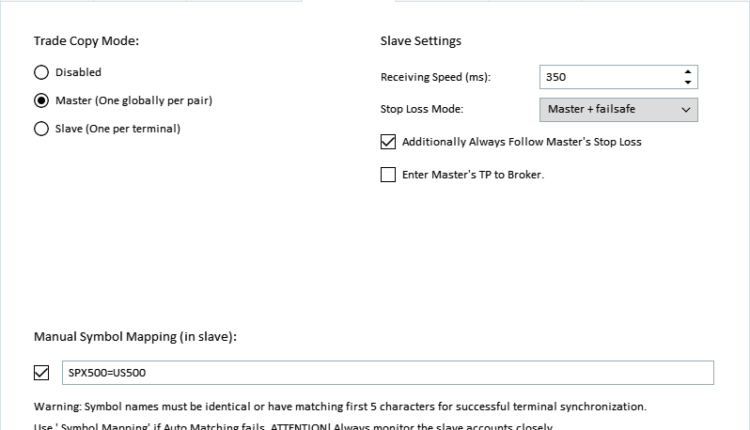The width and height of the screenshot is (750, 430).
Task: Click the Receiving Speed (ms) label
Action: point(442,77)
